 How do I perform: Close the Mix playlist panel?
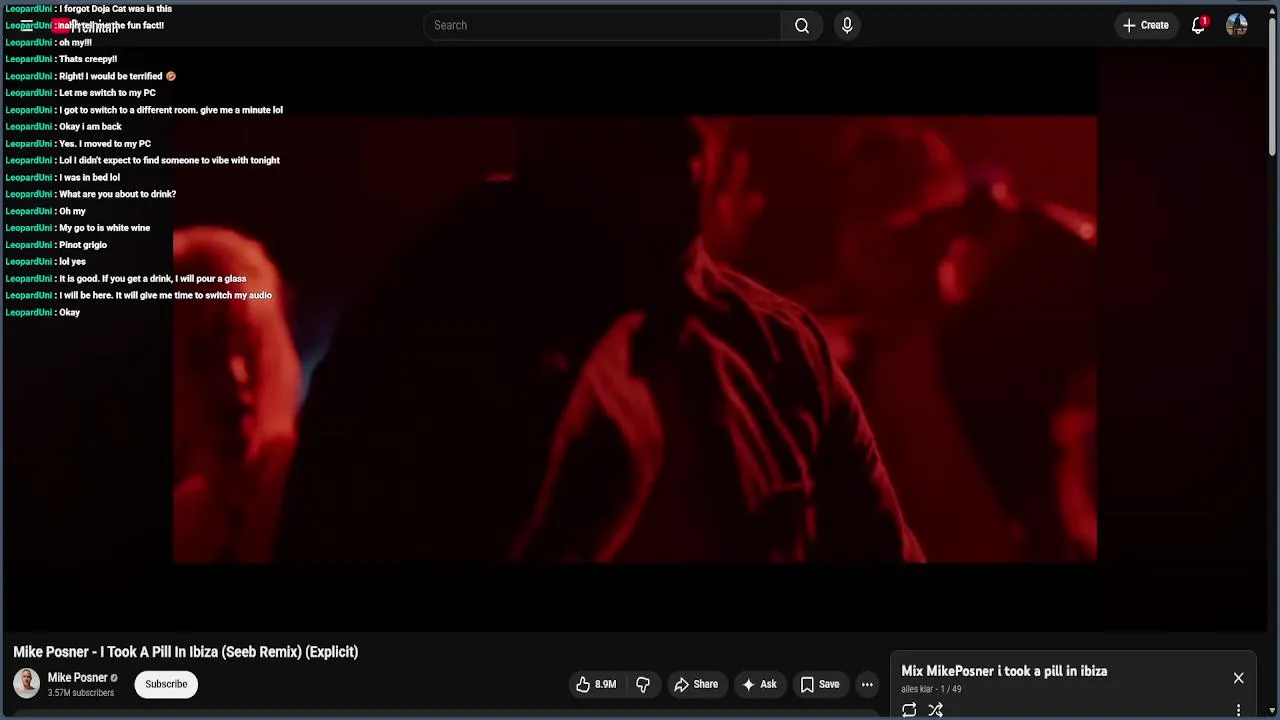[1238, 678]
